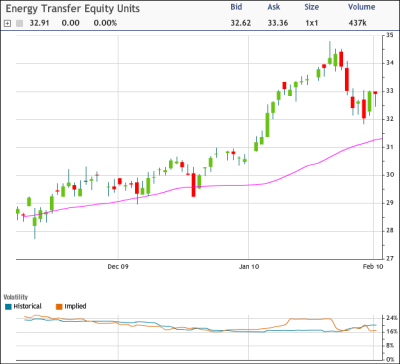Click the 0.00% percent change value
This screenshot has width=400, height=364.
coord(105,23)
